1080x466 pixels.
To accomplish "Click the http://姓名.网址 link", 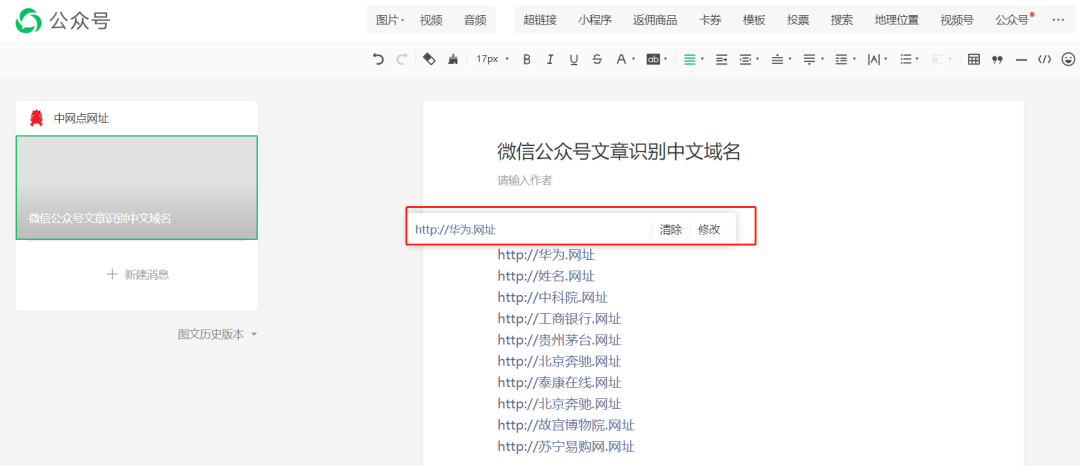I will coord(546,276).
